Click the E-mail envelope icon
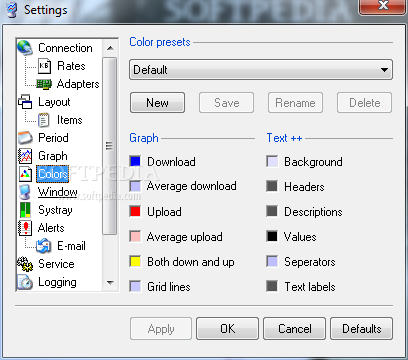The width and height of the screenshot is (408, 360). 44,246
